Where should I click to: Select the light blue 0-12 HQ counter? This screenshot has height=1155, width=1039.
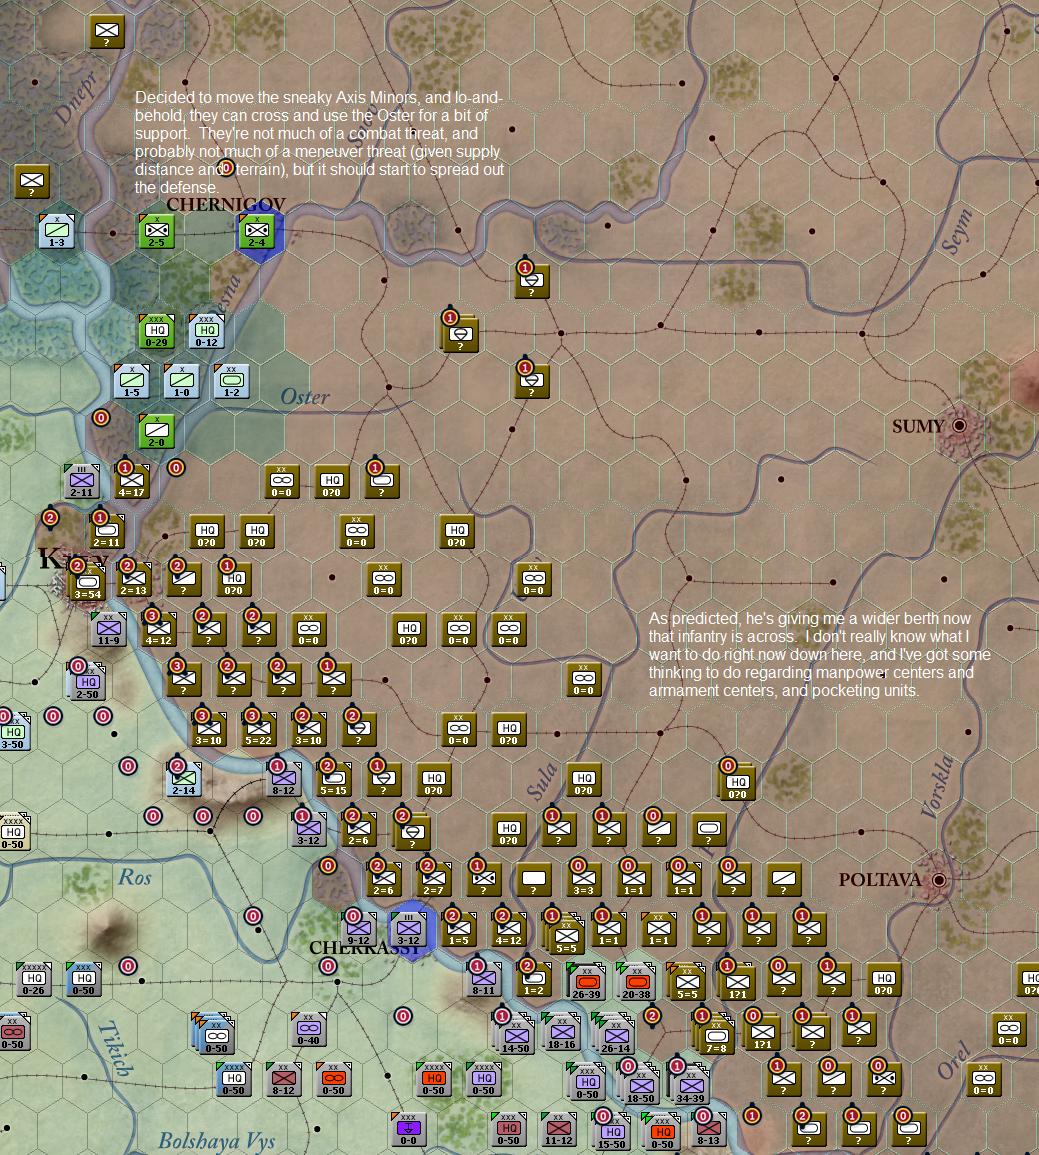207,332
